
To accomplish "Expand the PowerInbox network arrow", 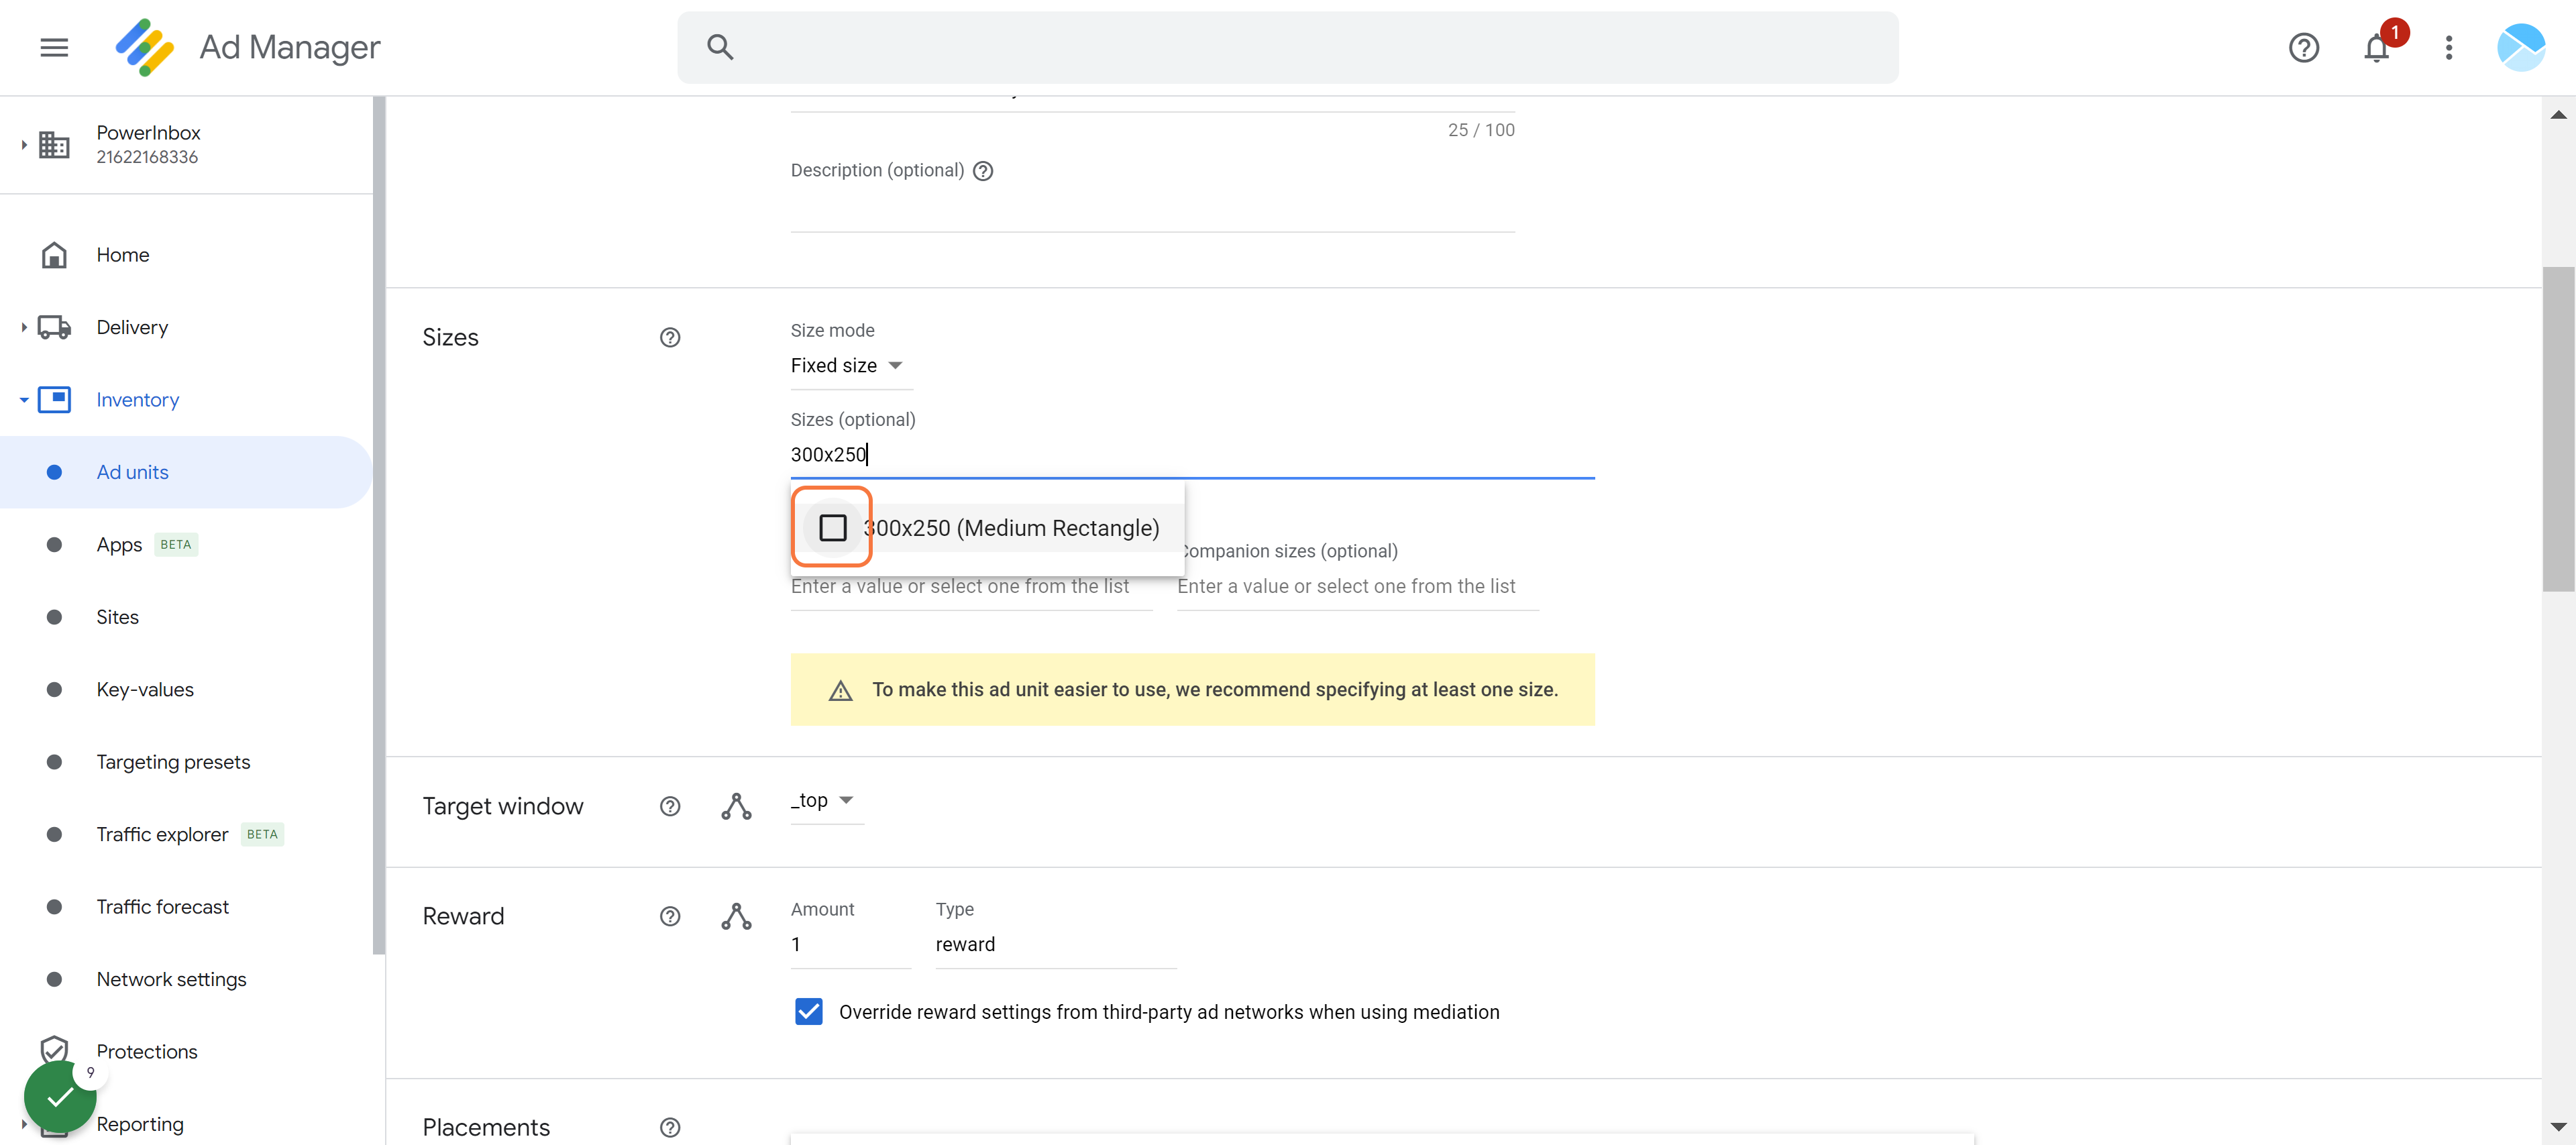I will [23, 145].
